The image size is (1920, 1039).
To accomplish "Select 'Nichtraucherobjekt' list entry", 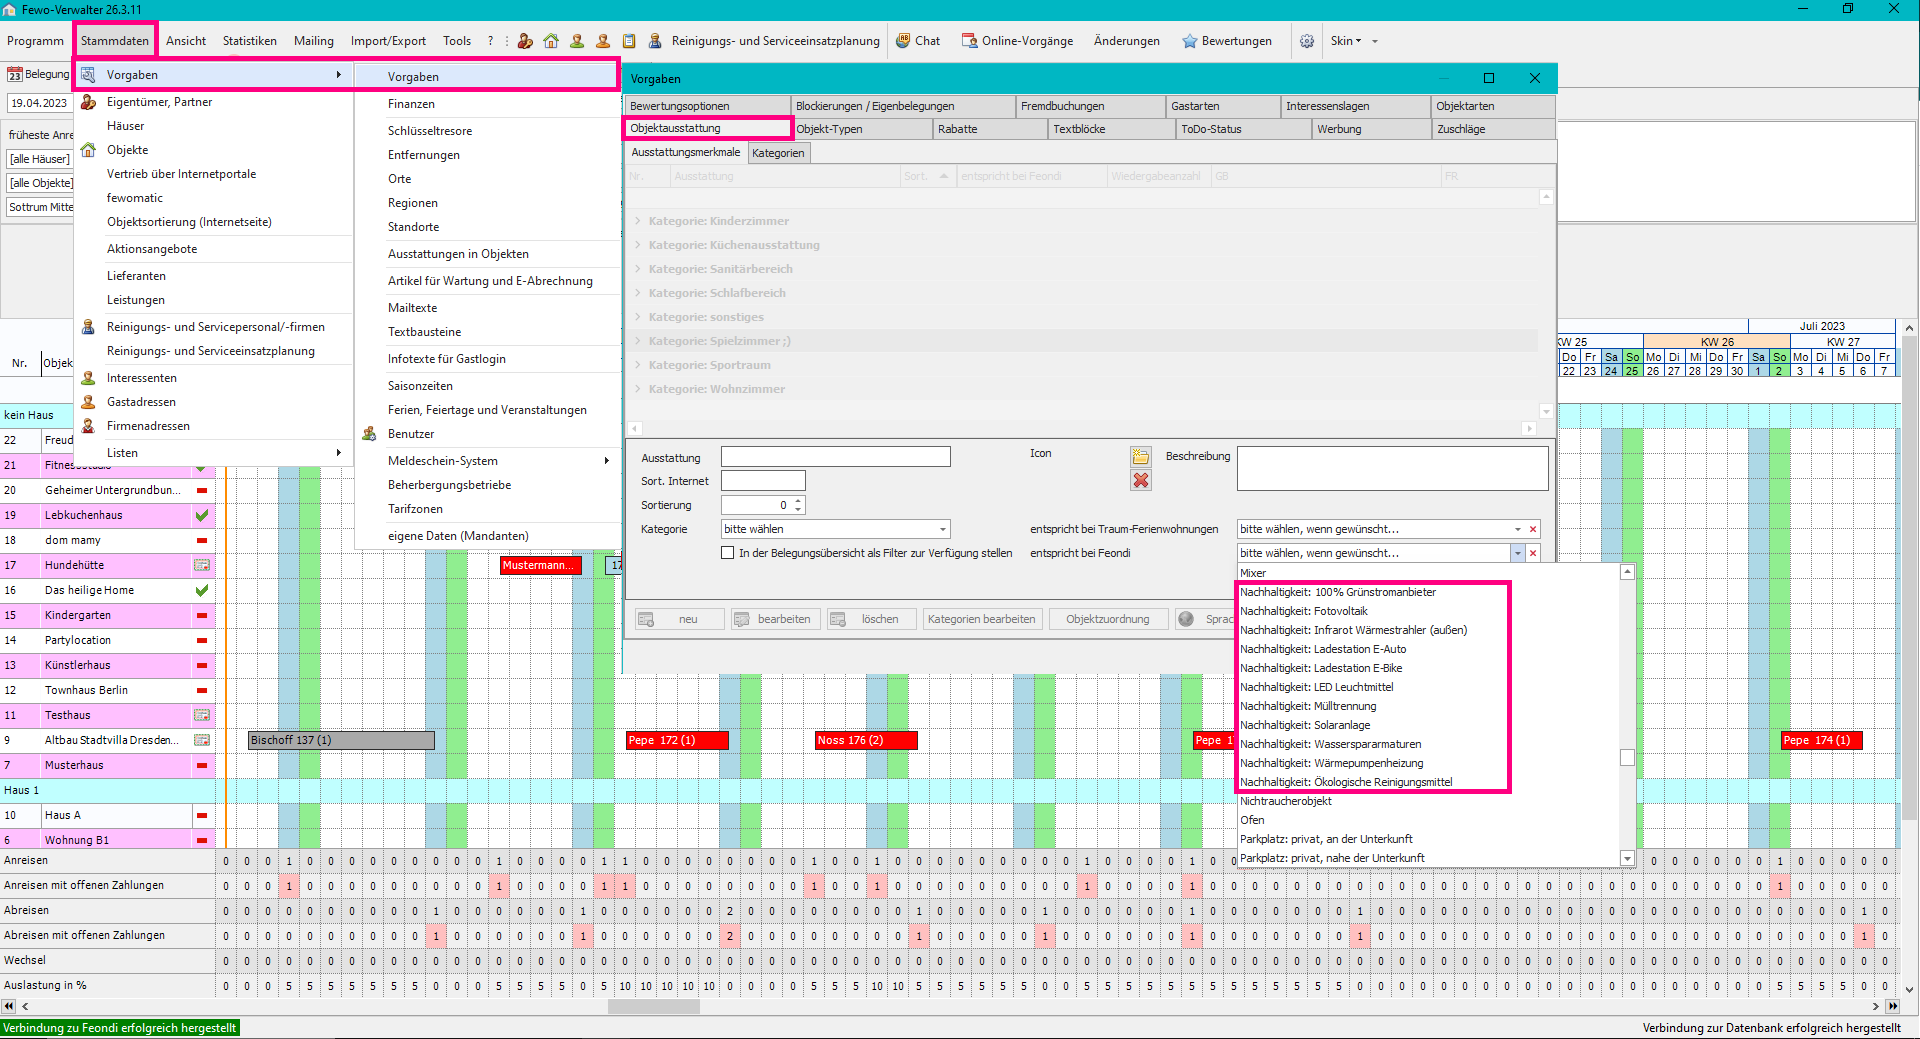I will click(x=1286, y=801).
